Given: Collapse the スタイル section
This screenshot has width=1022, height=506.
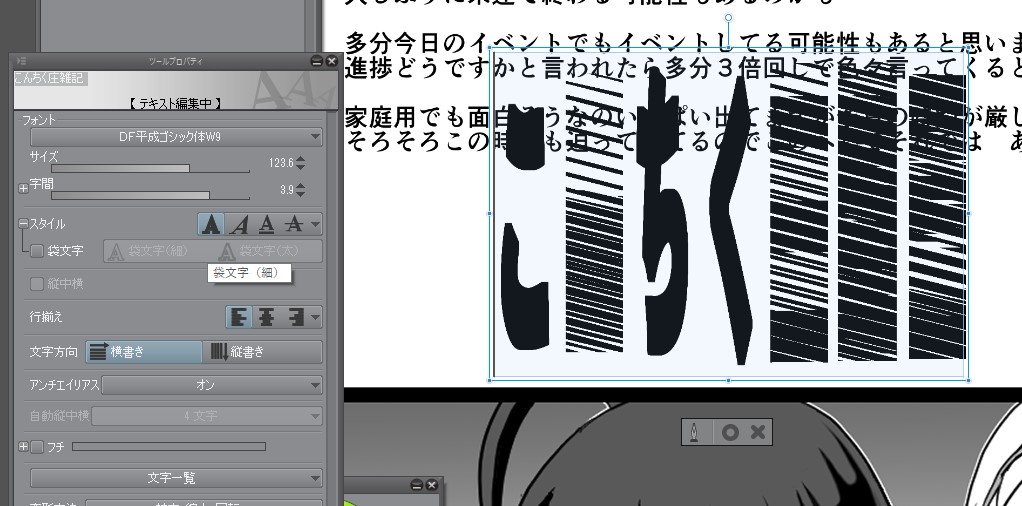Looking at the screenshot, I should click(23, 224).
